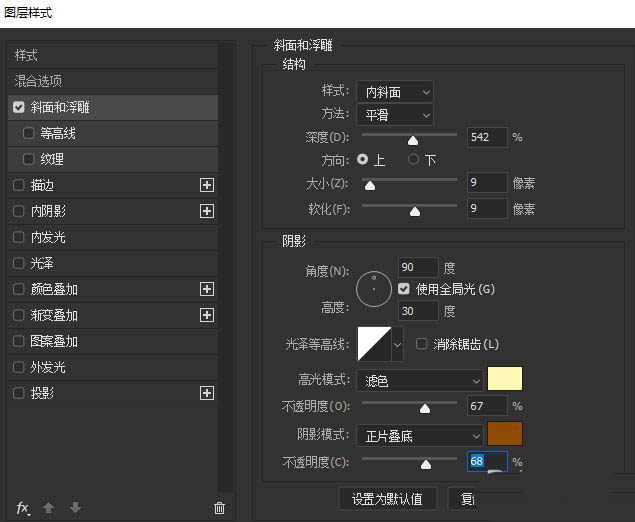Click the highlight 不透明度(O) slider handle
This screenshot has height=522, width=635.
pos(425,409)
